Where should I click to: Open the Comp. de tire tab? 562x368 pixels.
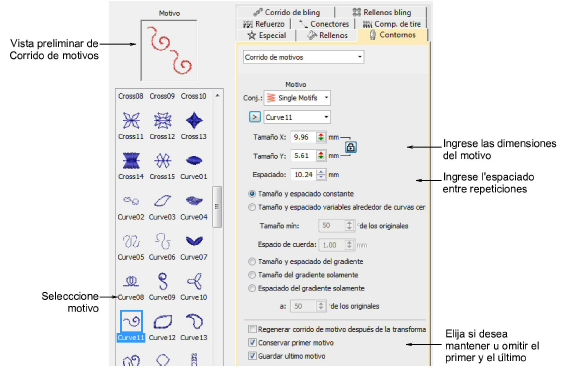[392, 24]
